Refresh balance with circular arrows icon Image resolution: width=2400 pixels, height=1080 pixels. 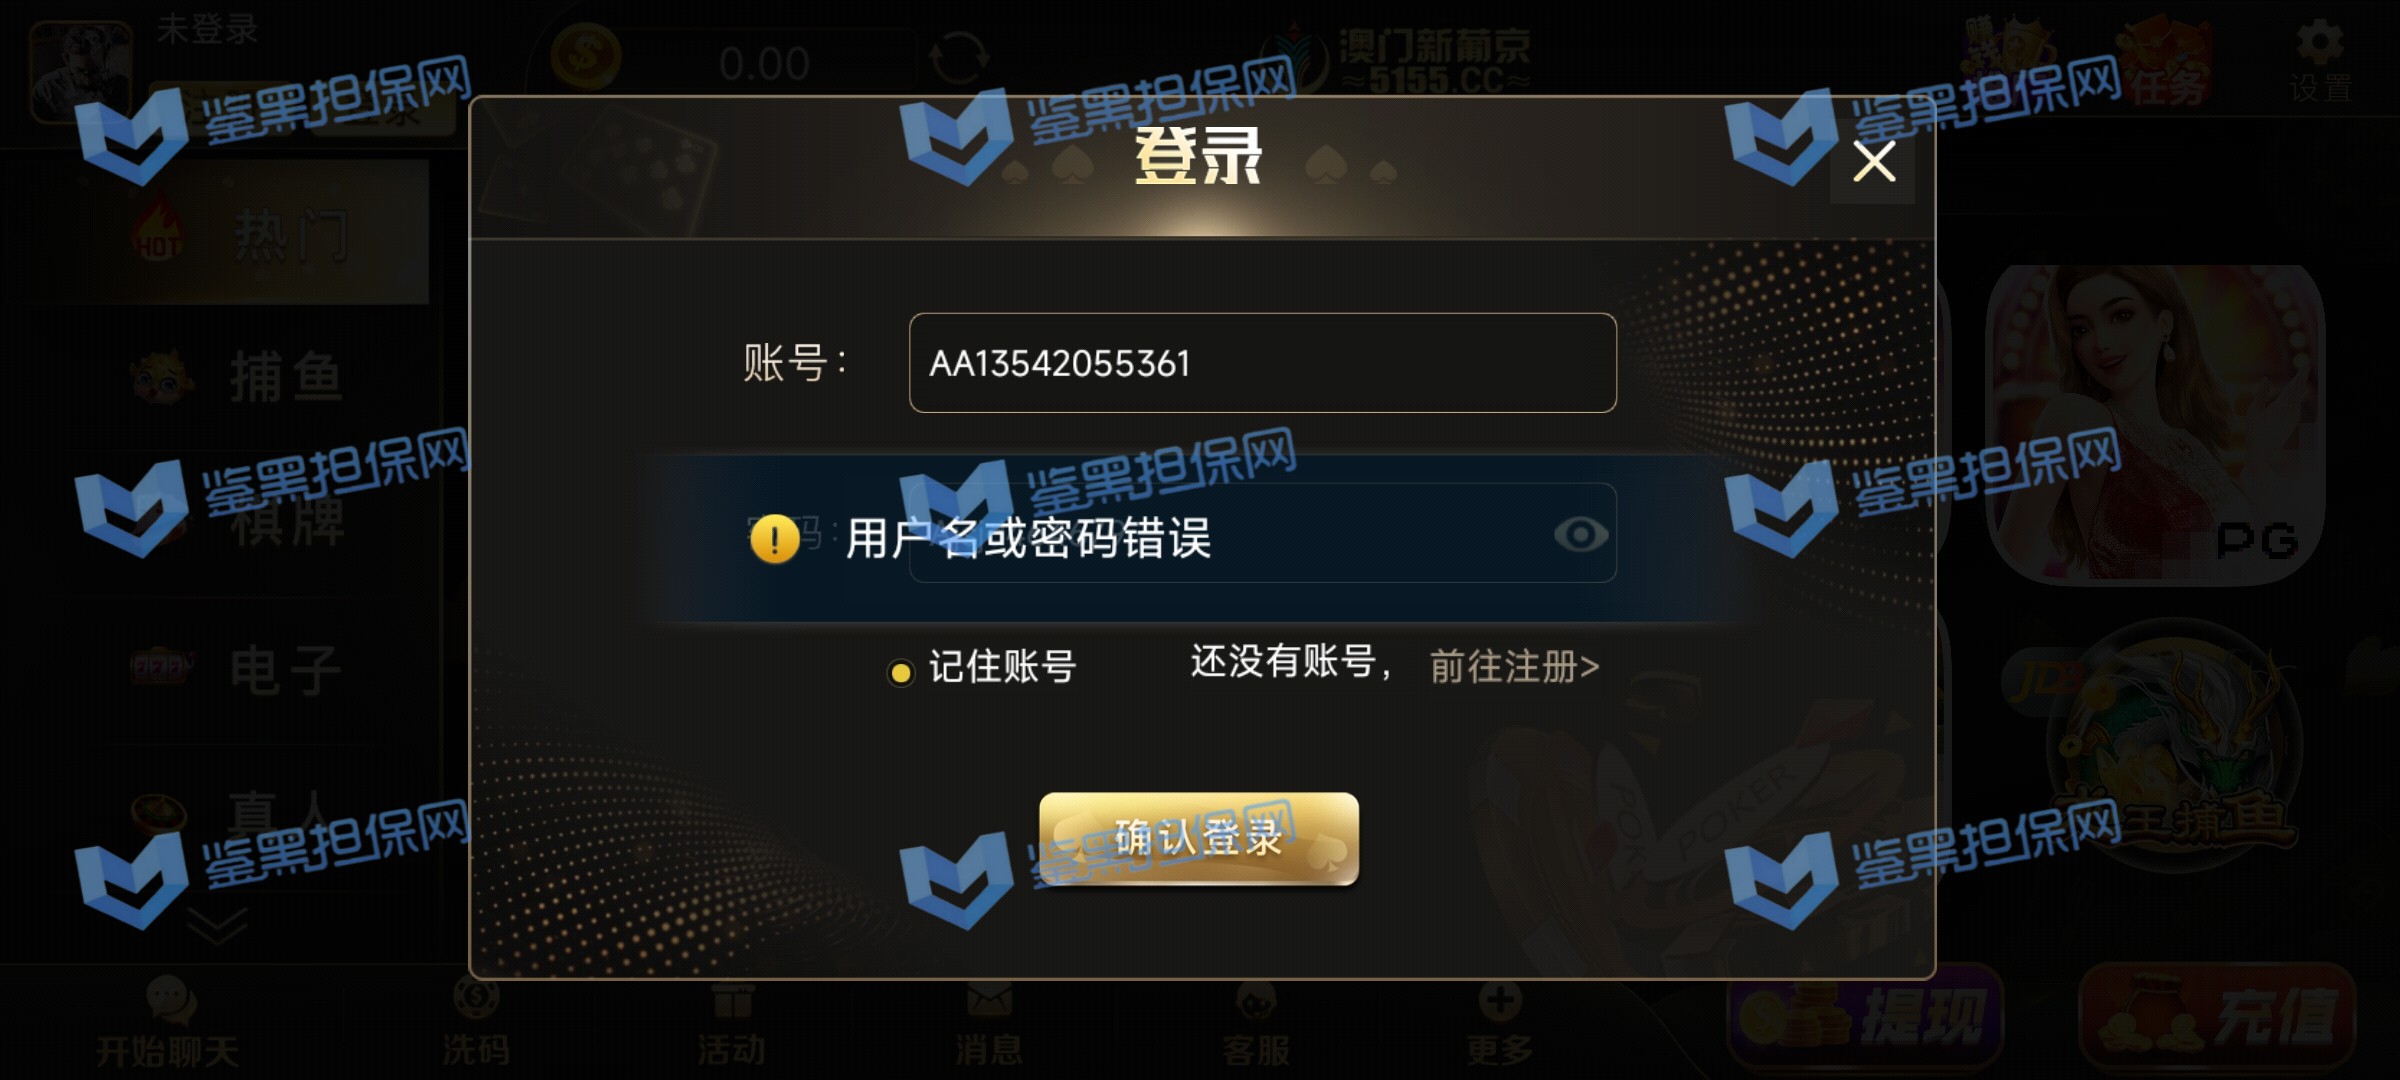point(958,58)
